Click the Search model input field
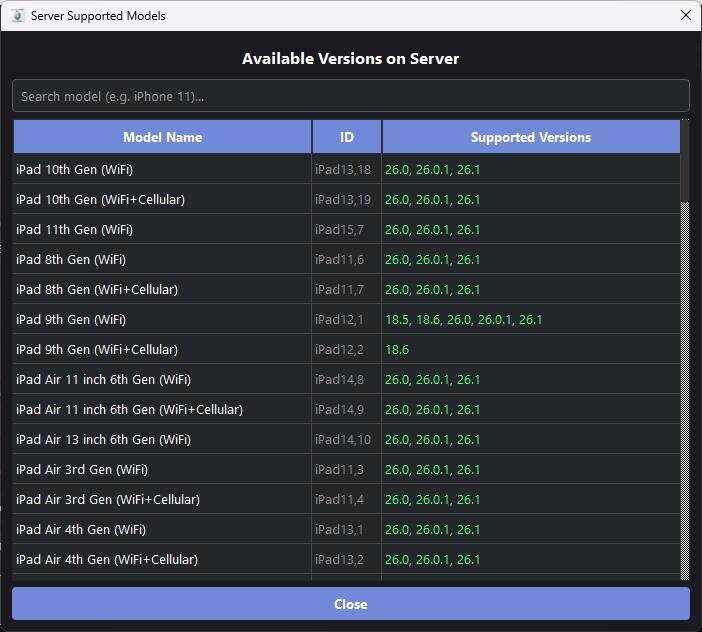 point(351,96)
